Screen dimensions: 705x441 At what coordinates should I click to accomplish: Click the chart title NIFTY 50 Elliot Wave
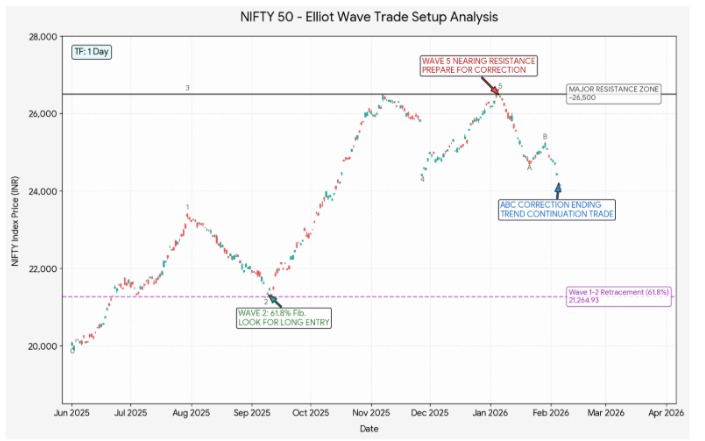pyautogui.click(x=368, y=16)
